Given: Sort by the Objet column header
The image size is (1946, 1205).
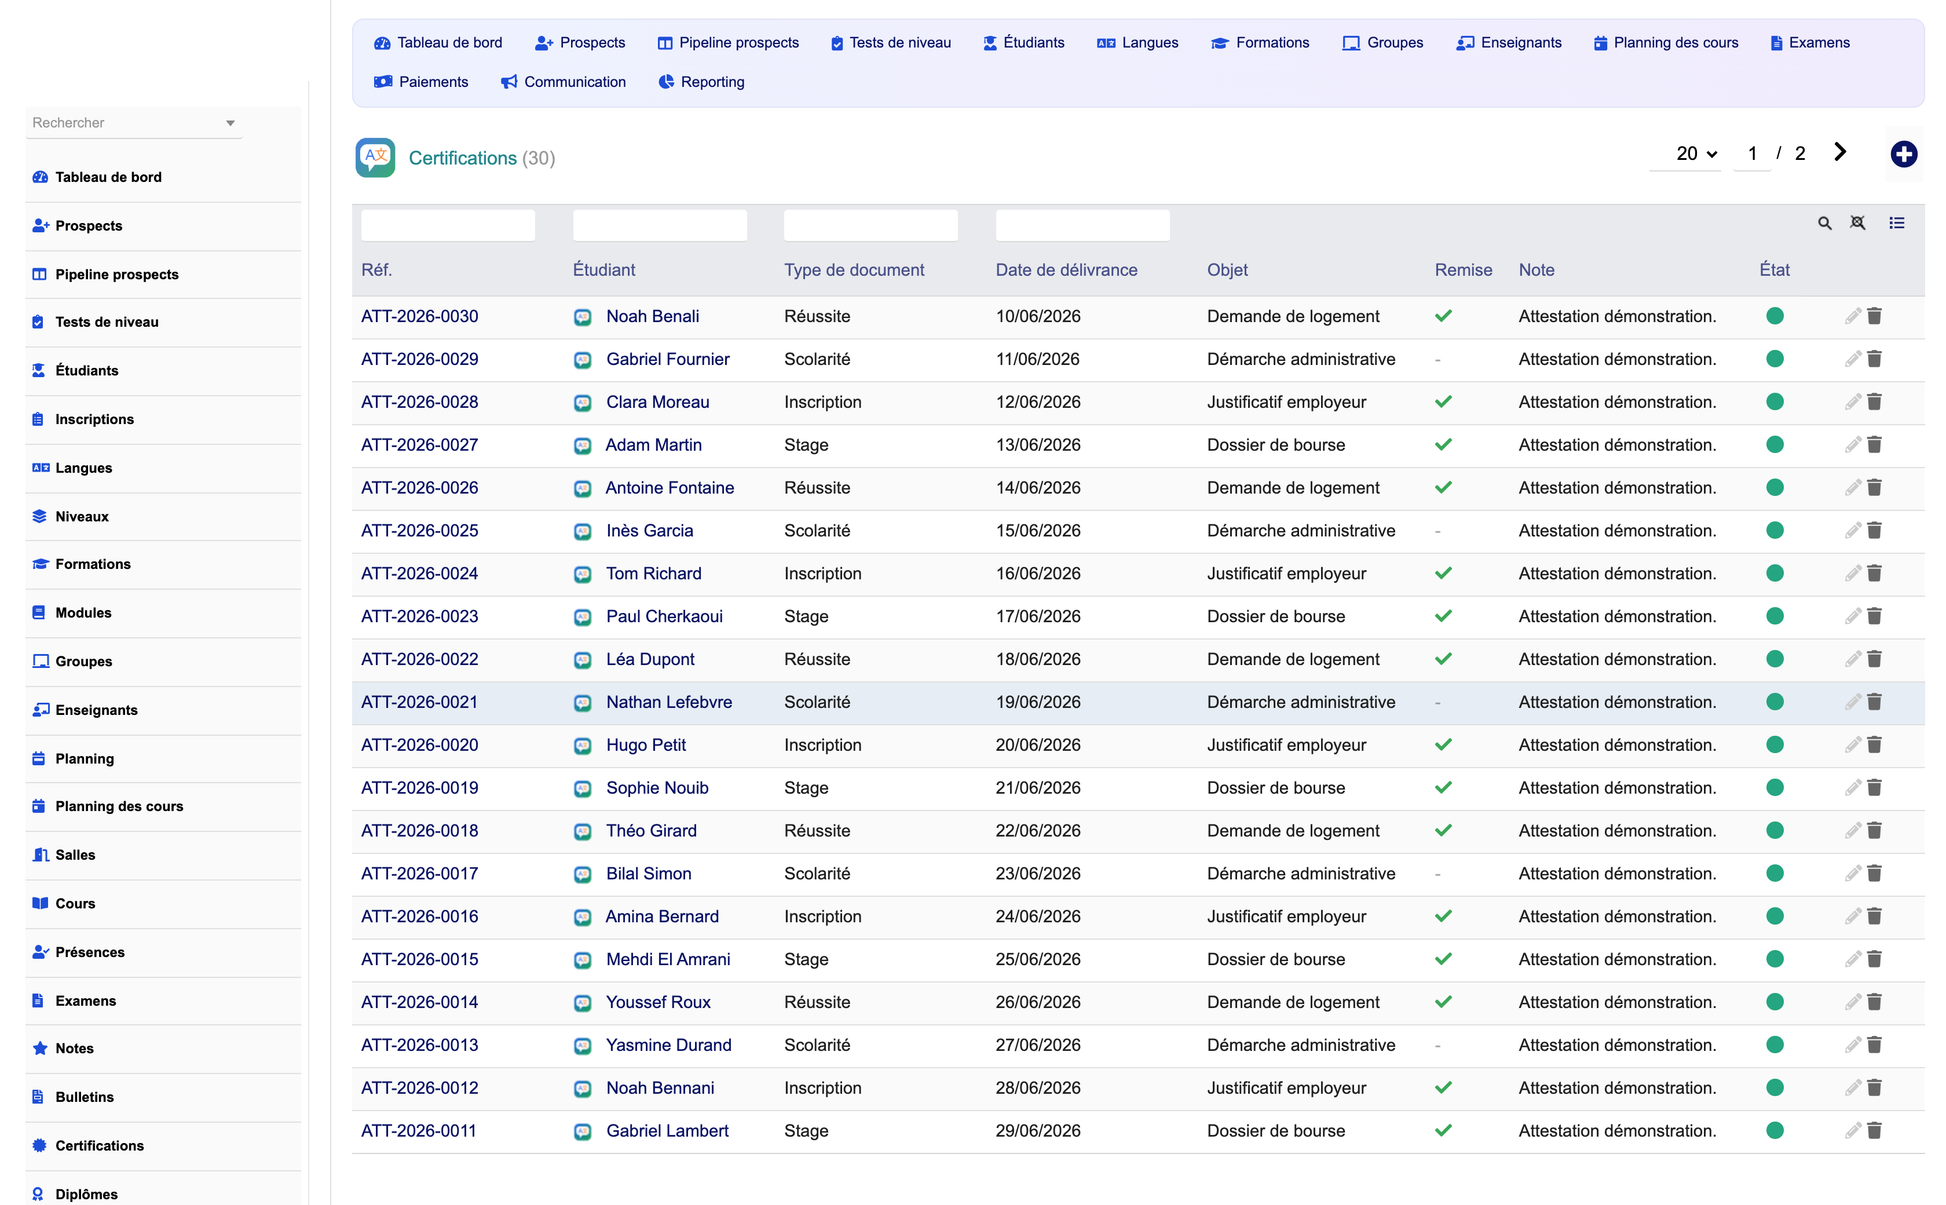Looking at the screenshot, I should [1227, 270].
